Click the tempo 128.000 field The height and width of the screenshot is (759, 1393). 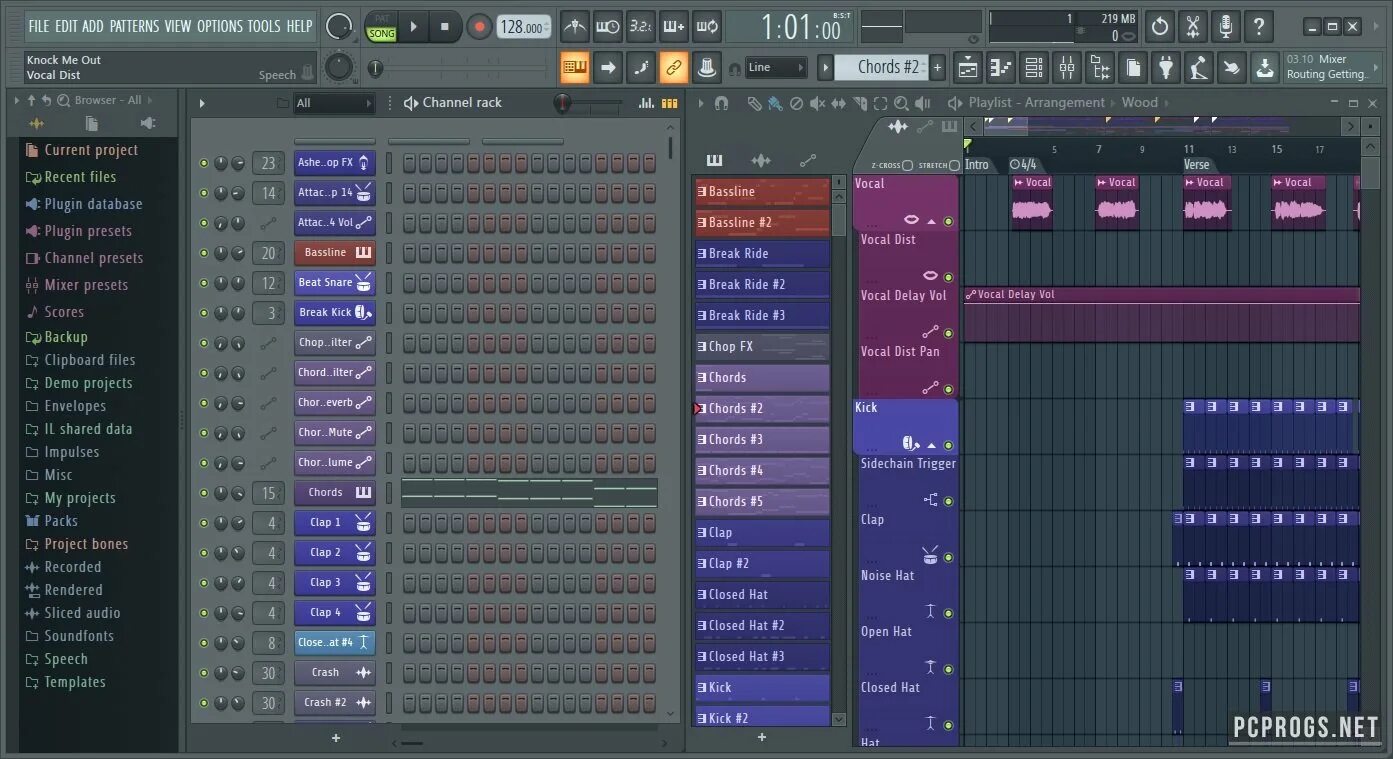point(524,27)
